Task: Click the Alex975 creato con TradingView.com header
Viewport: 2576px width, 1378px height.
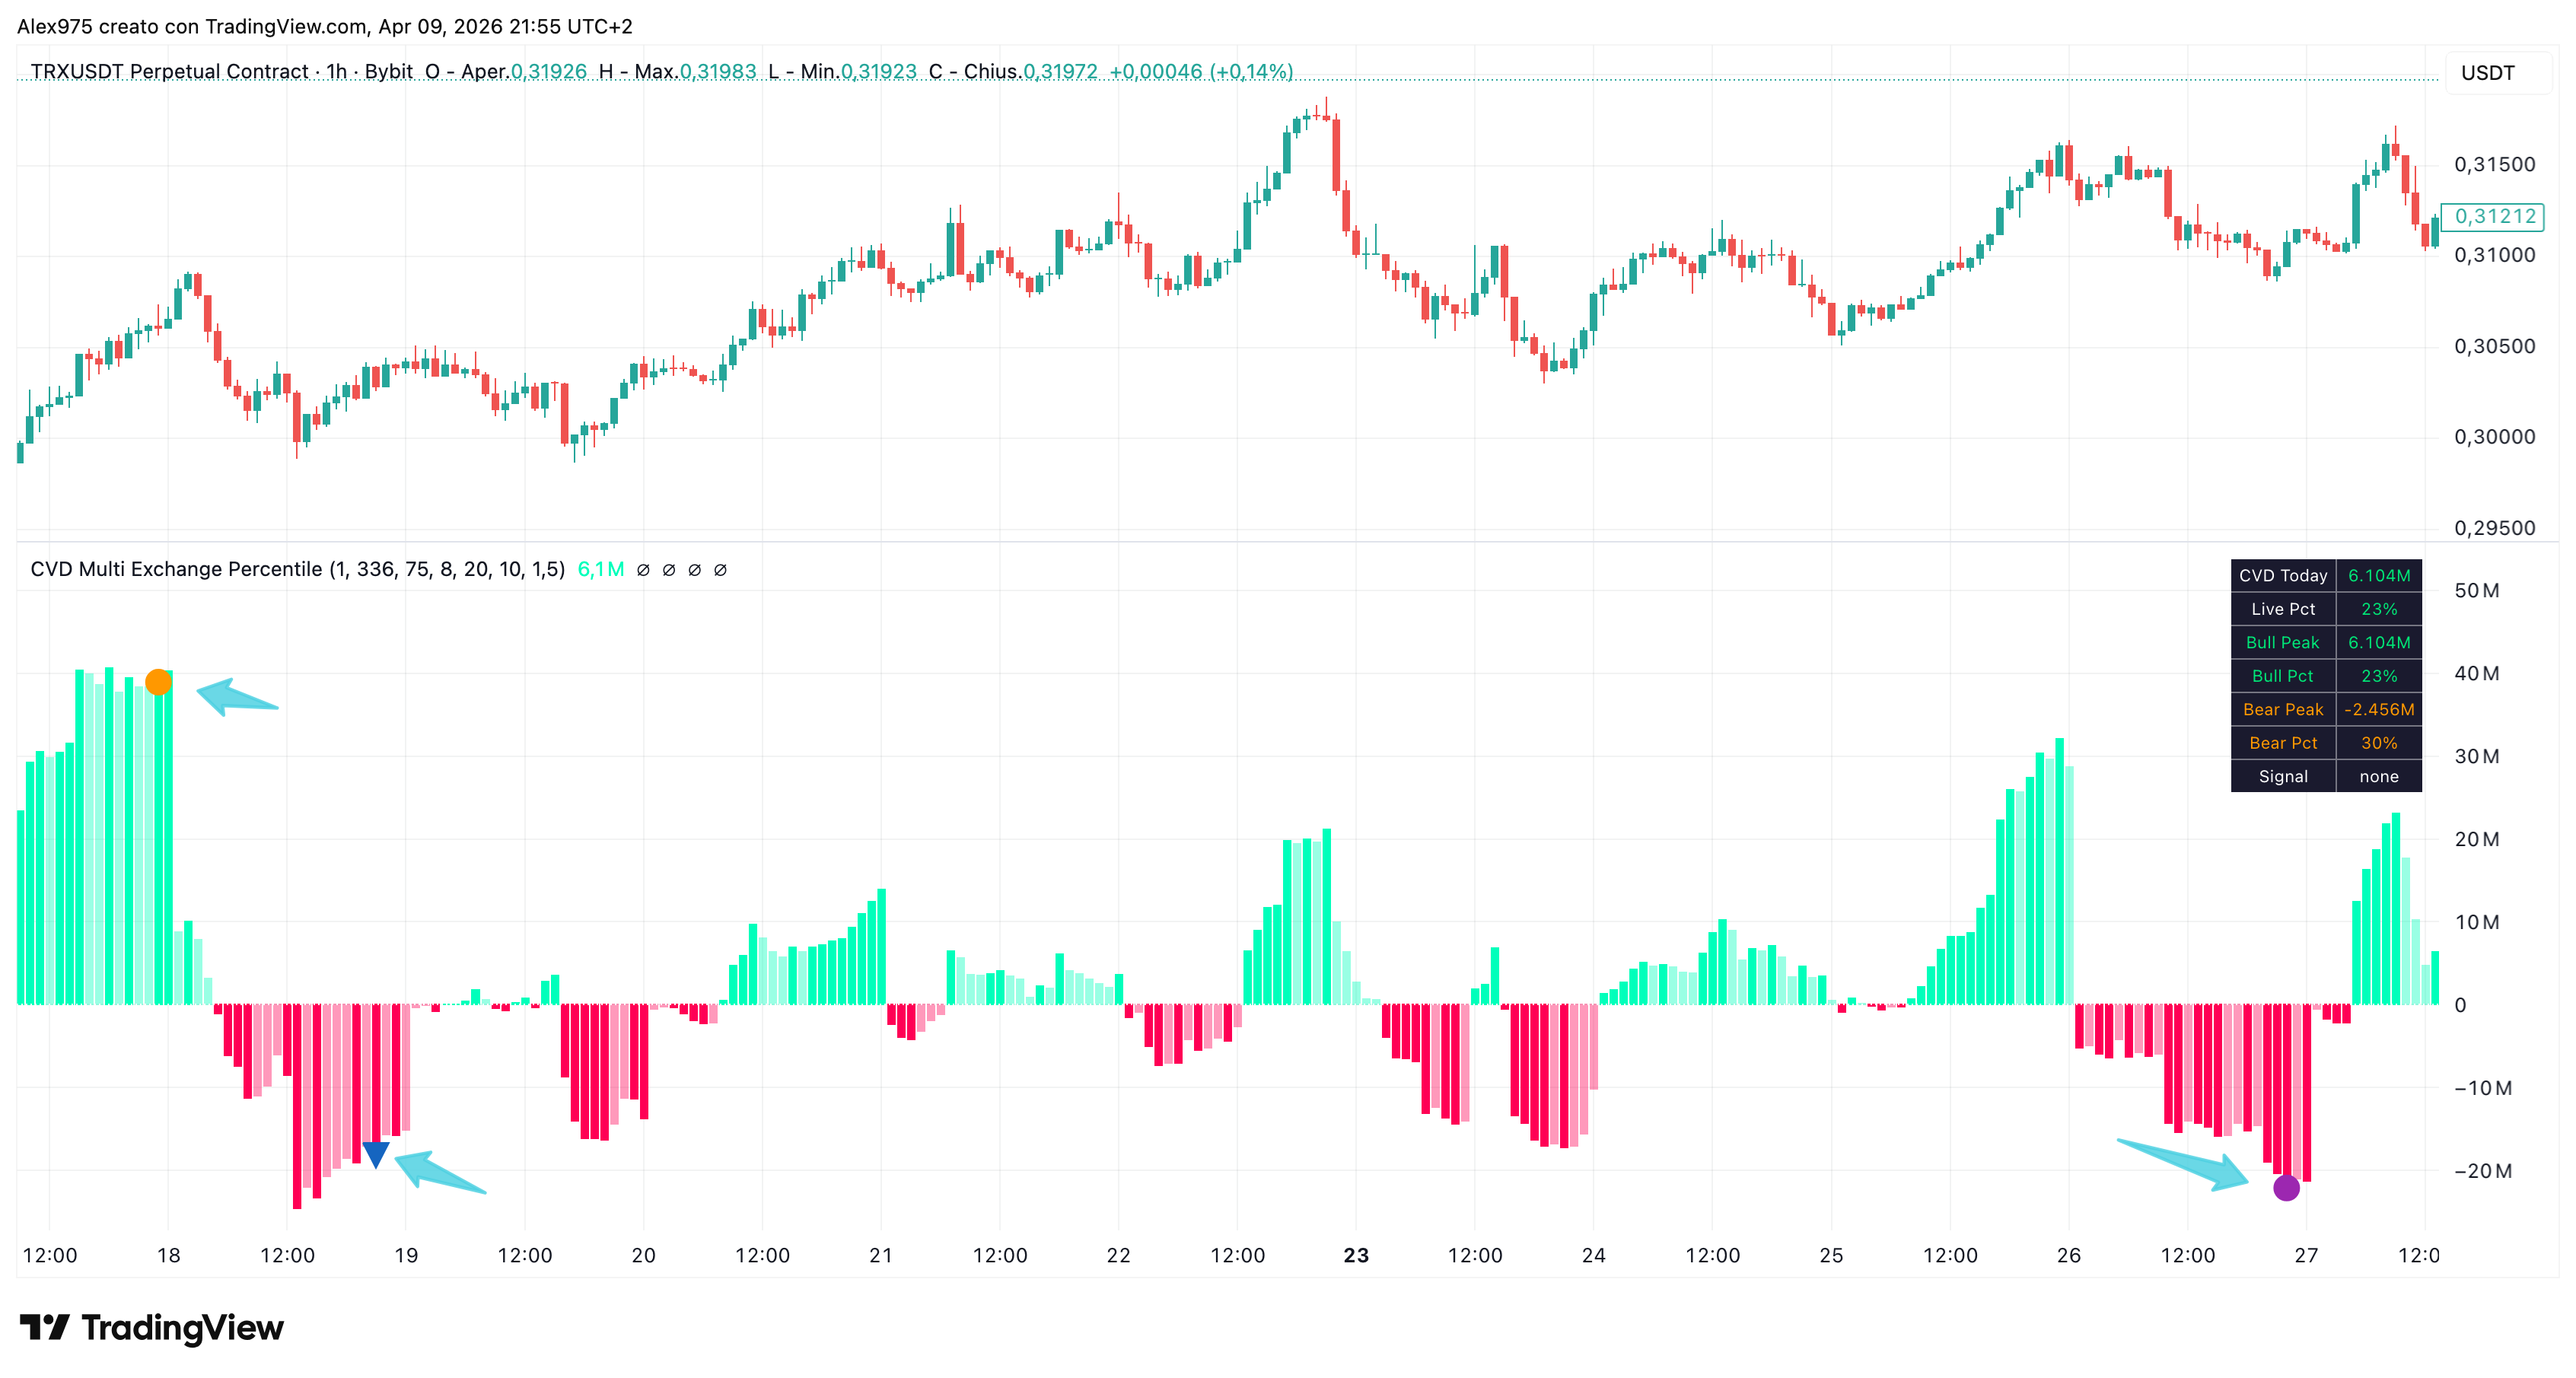Action: (x=325, y=26)
